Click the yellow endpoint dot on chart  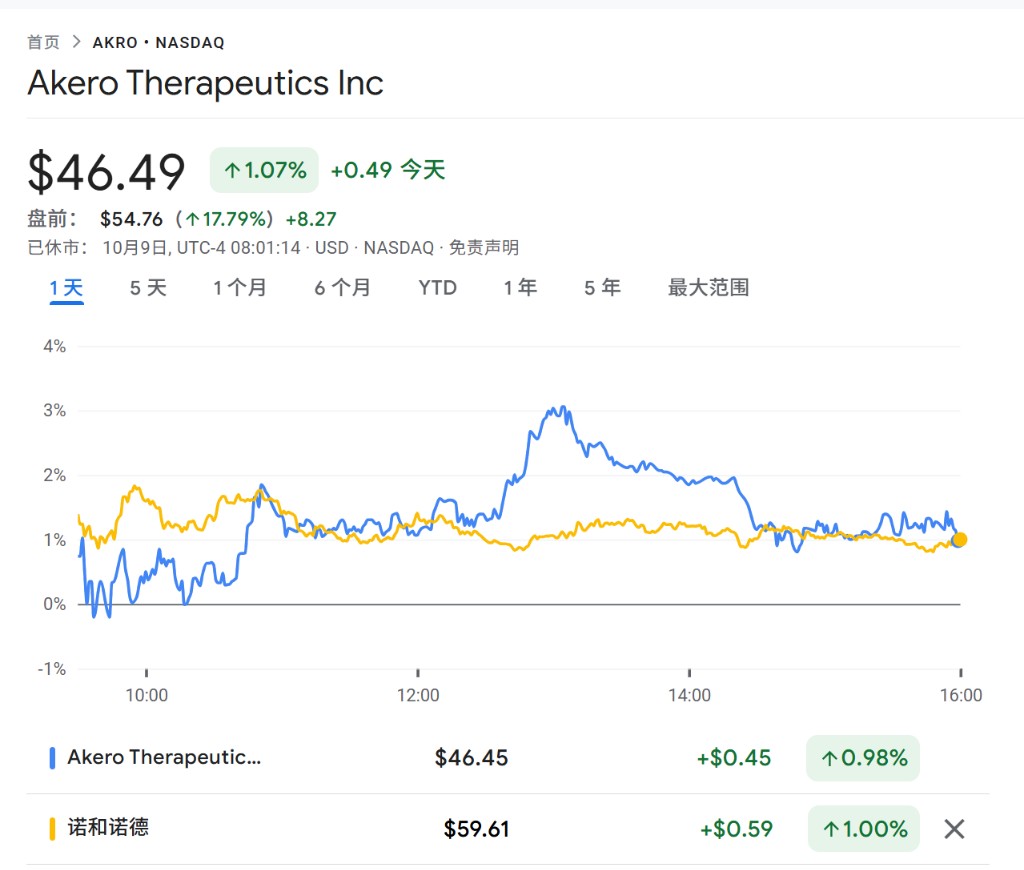[960, 540]
